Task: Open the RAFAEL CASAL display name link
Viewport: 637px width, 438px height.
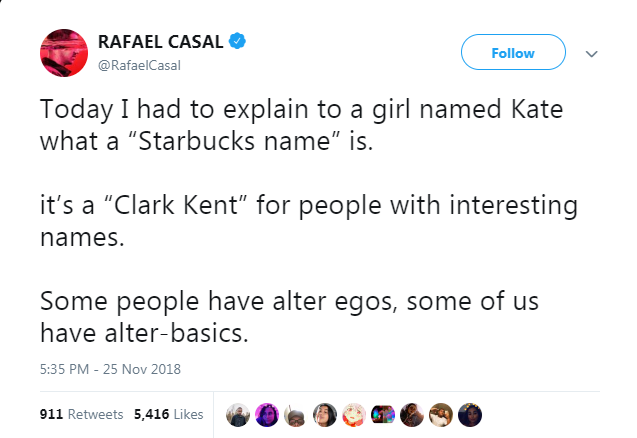Action: point(159,43)
